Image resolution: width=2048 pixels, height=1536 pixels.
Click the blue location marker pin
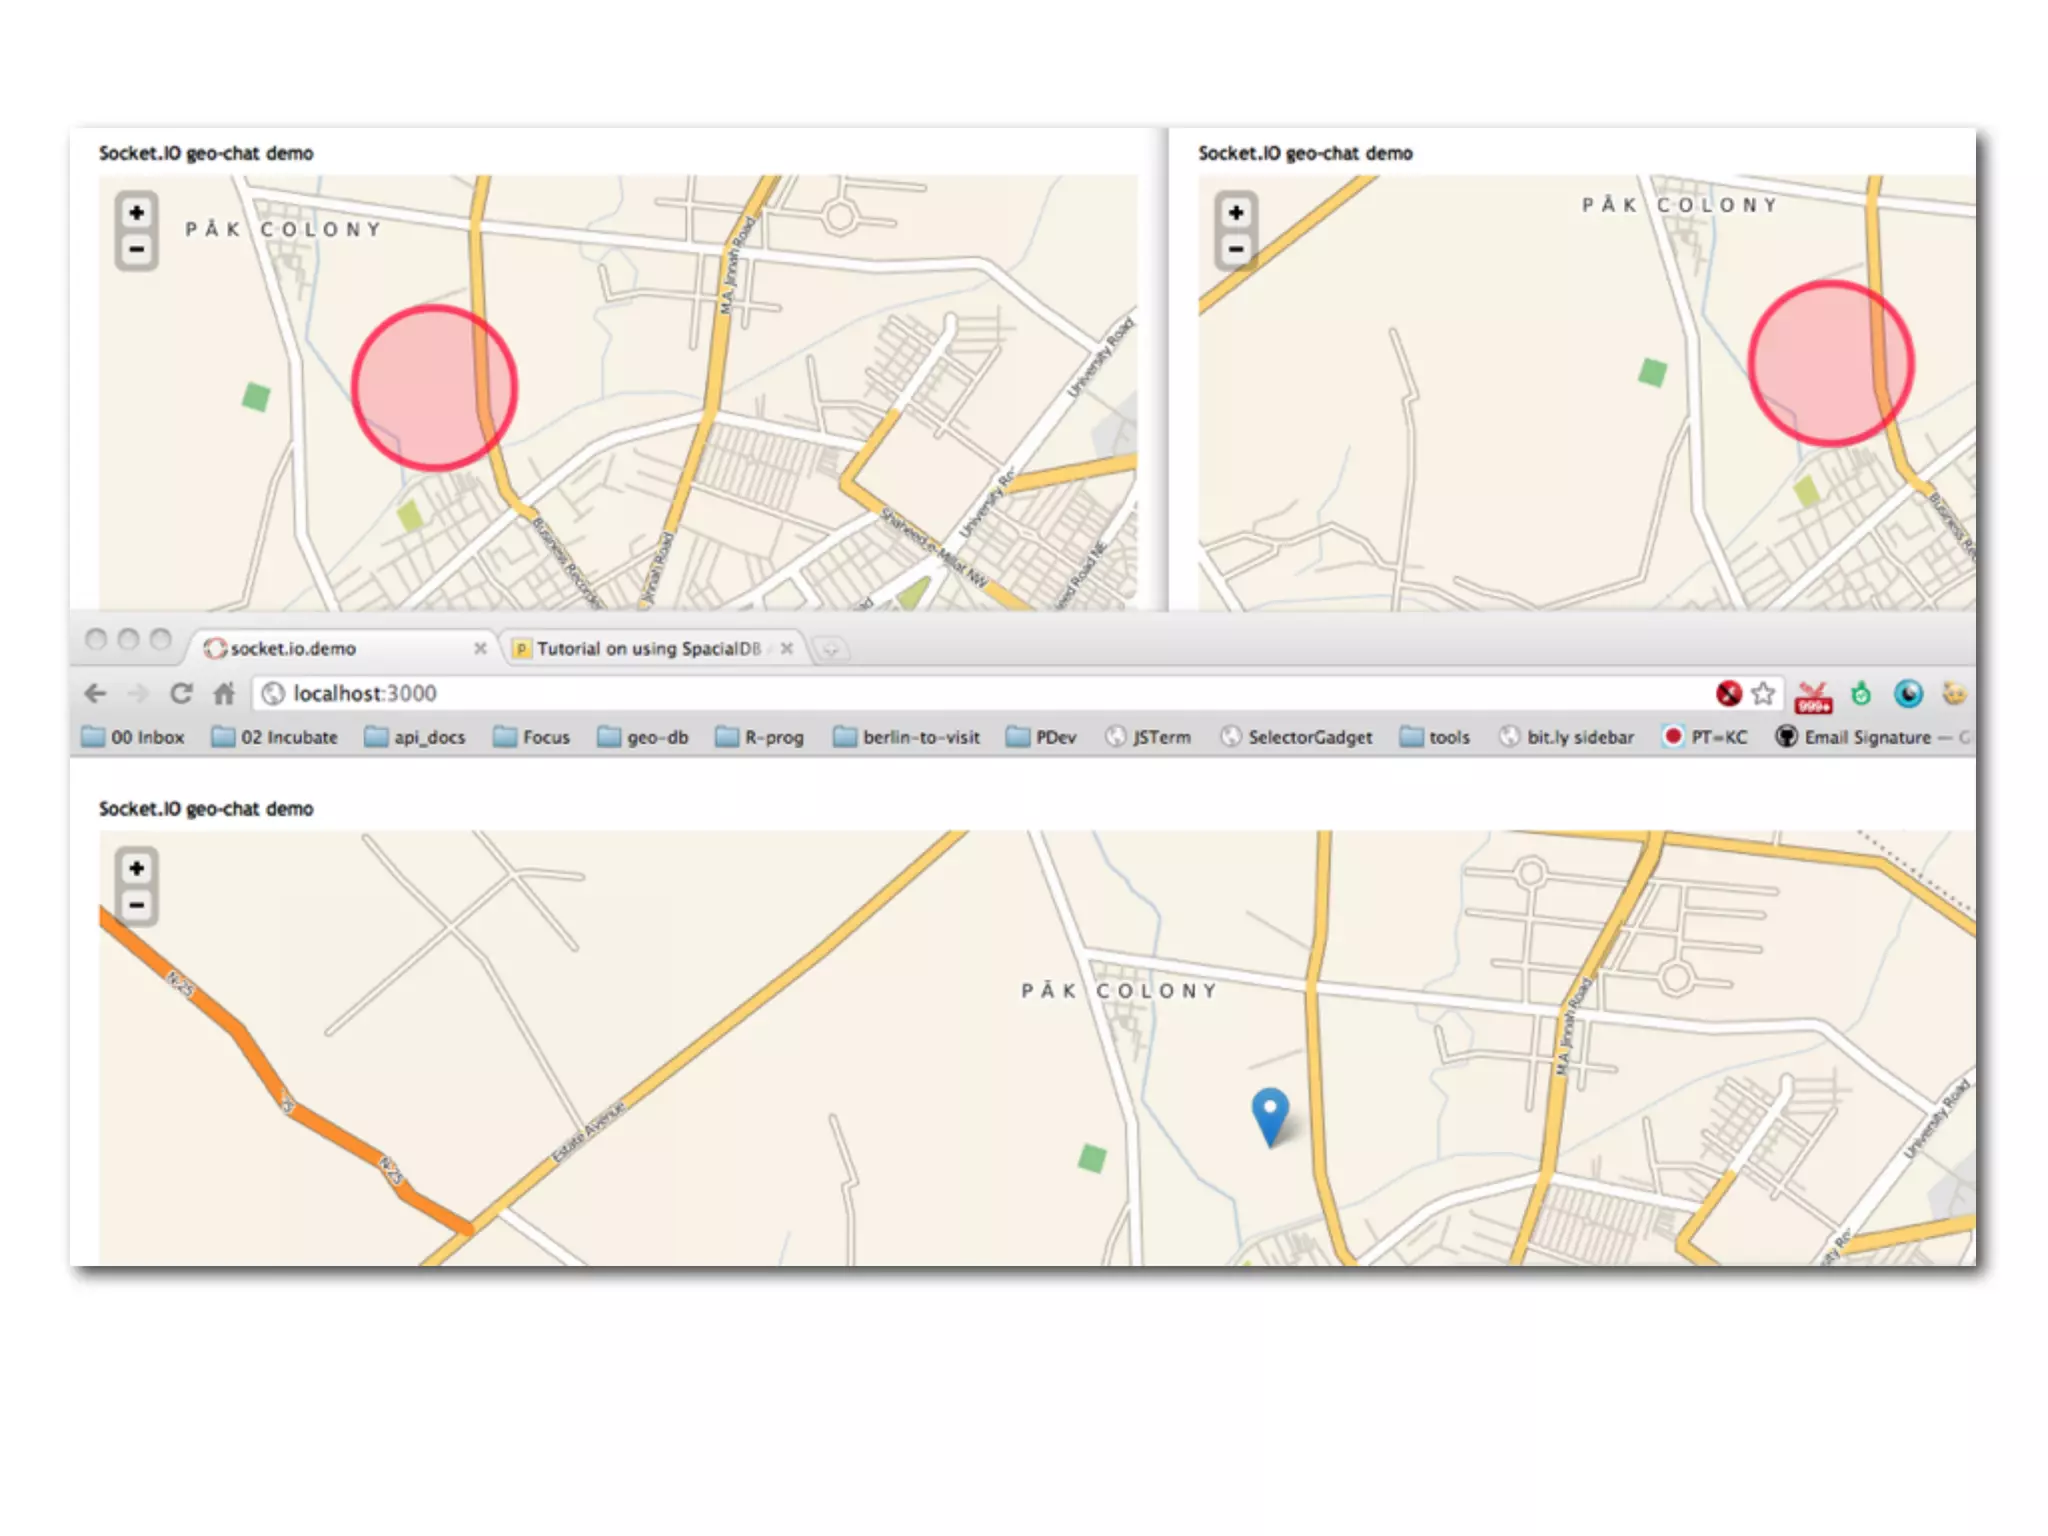[1270, 1112]
